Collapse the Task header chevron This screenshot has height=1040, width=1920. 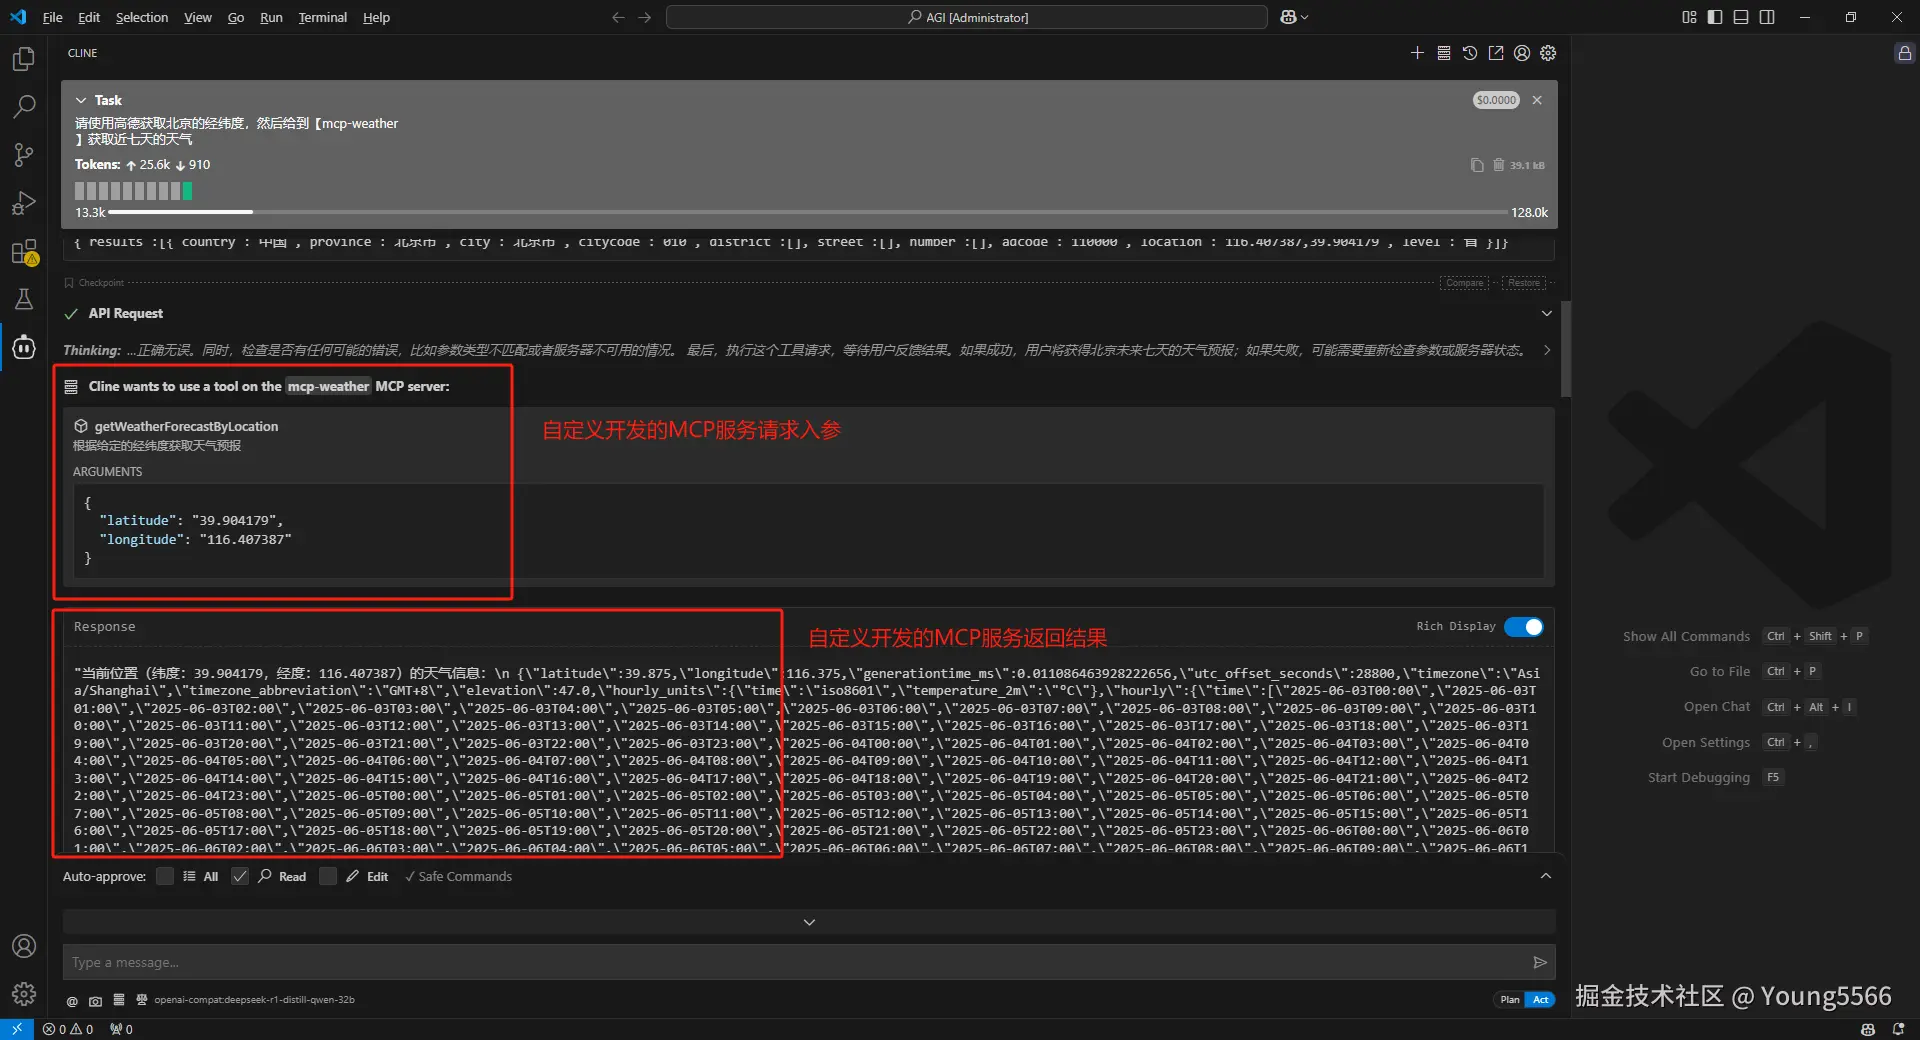coord(81,100)
